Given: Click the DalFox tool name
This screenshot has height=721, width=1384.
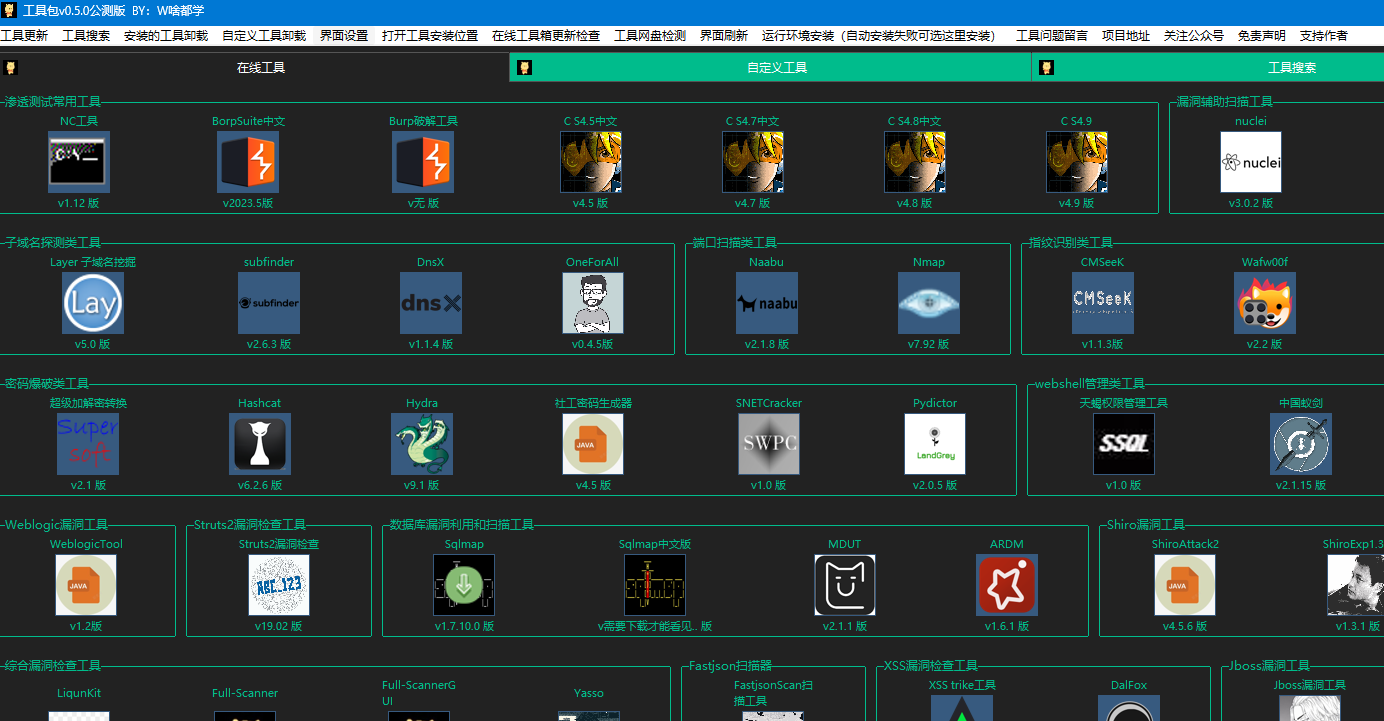Looking at the screenshot, I should click(1129, 685).
